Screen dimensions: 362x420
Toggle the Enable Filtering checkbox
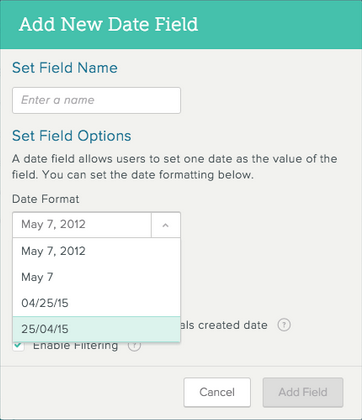click(x=19, y=346)
